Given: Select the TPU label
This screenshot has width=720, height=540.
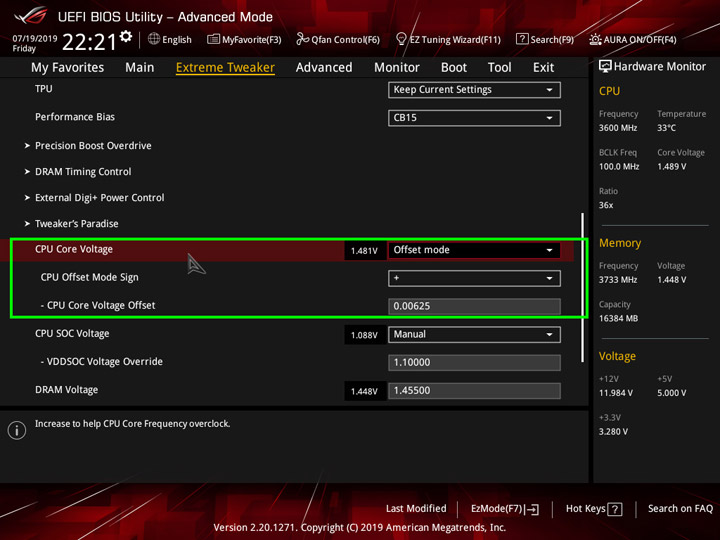Looking at the screenshot, I should pos(44,89).
